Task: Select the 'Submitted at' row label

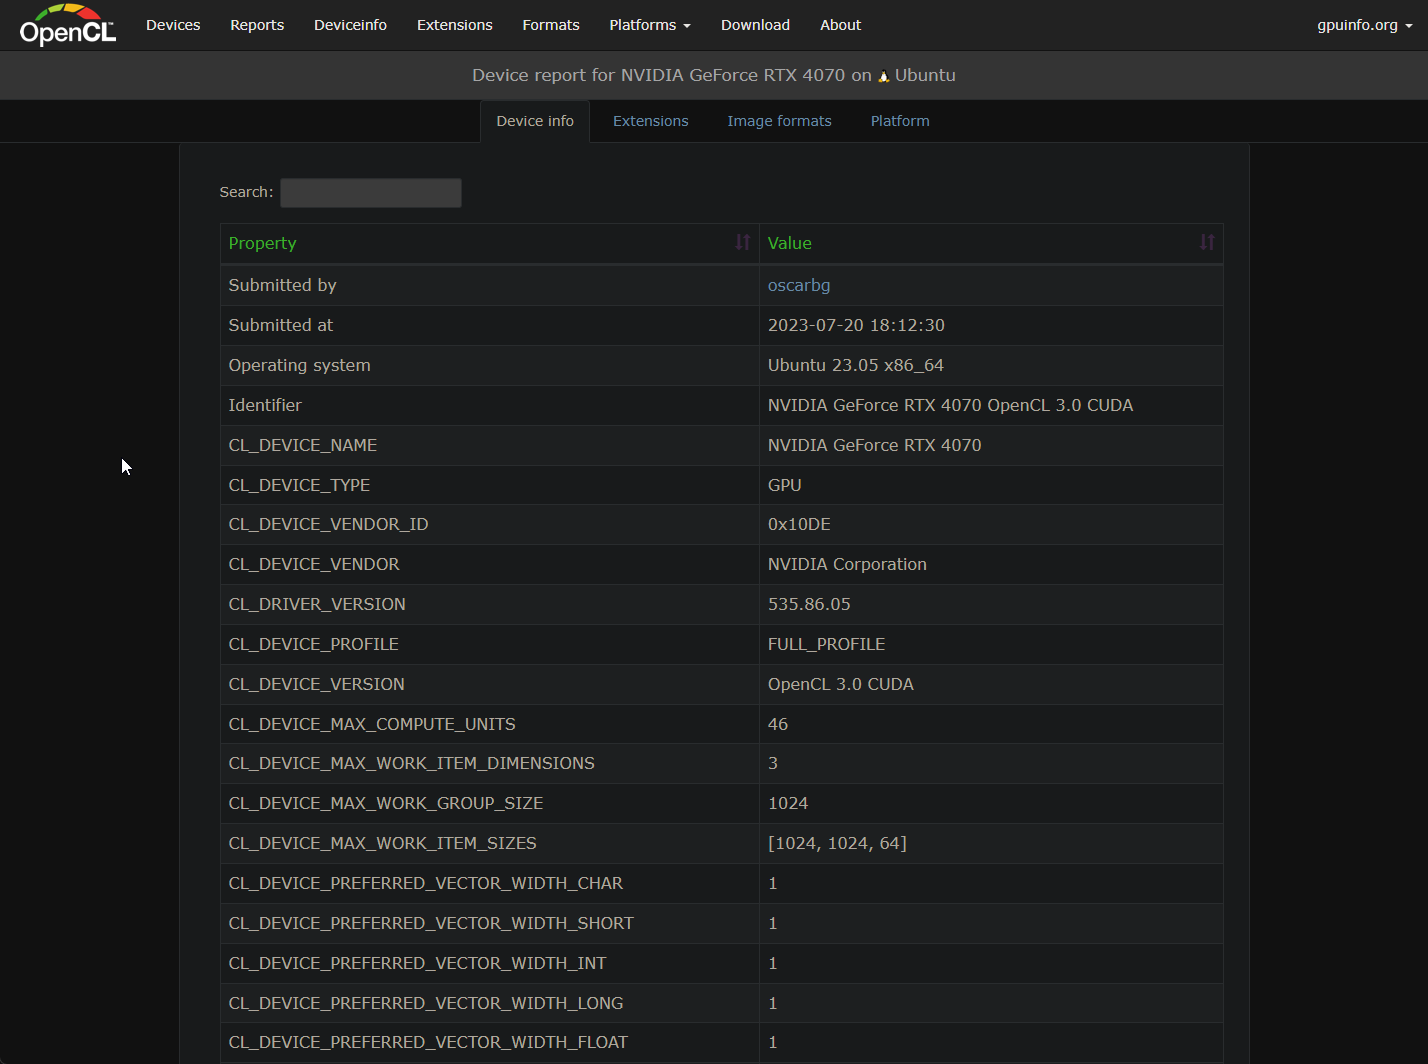Action: (281, 325)
